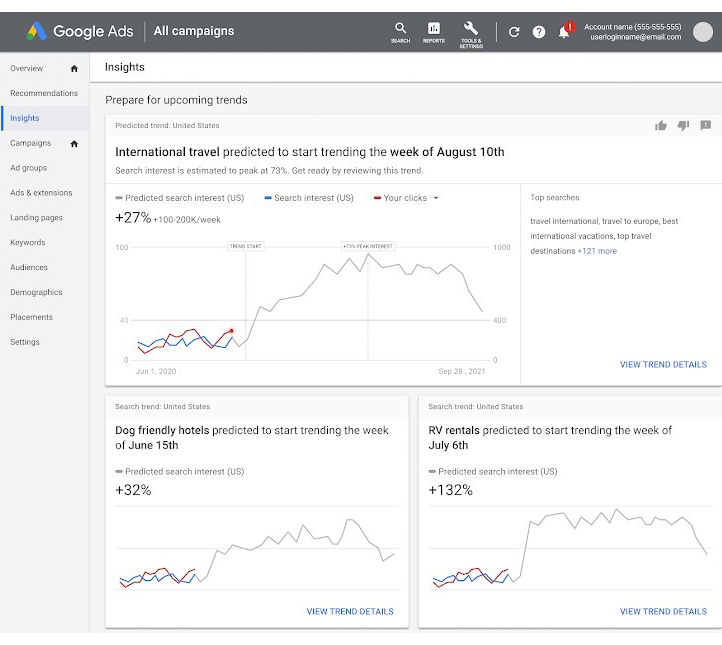Give thumbs up on International travel trend
Screen dimensions: 722x645
(x=661, y=125)
